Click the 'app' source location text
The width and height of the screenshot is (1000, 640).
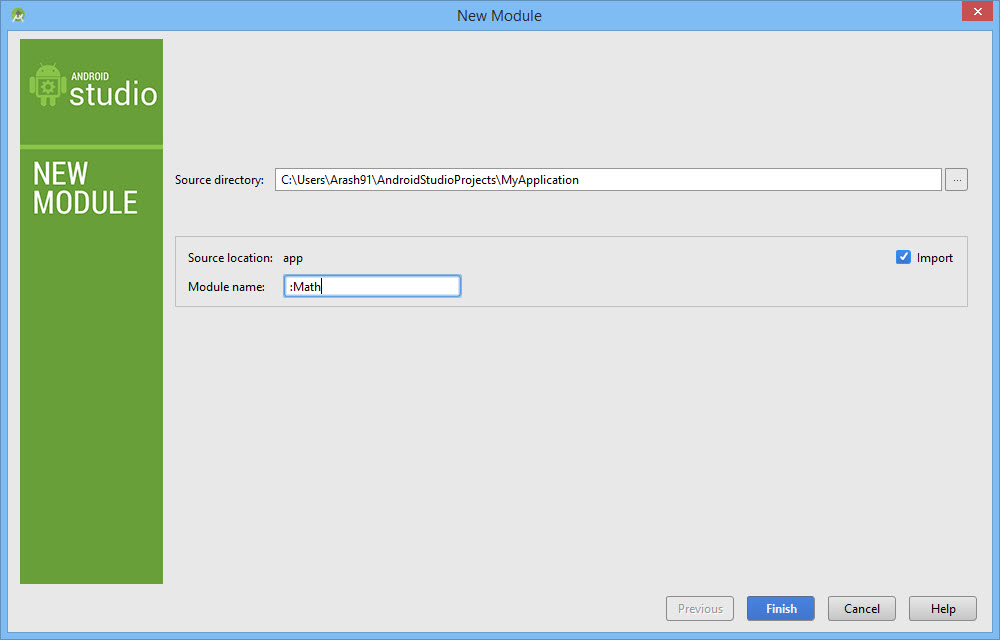click(x=293, y=258)
